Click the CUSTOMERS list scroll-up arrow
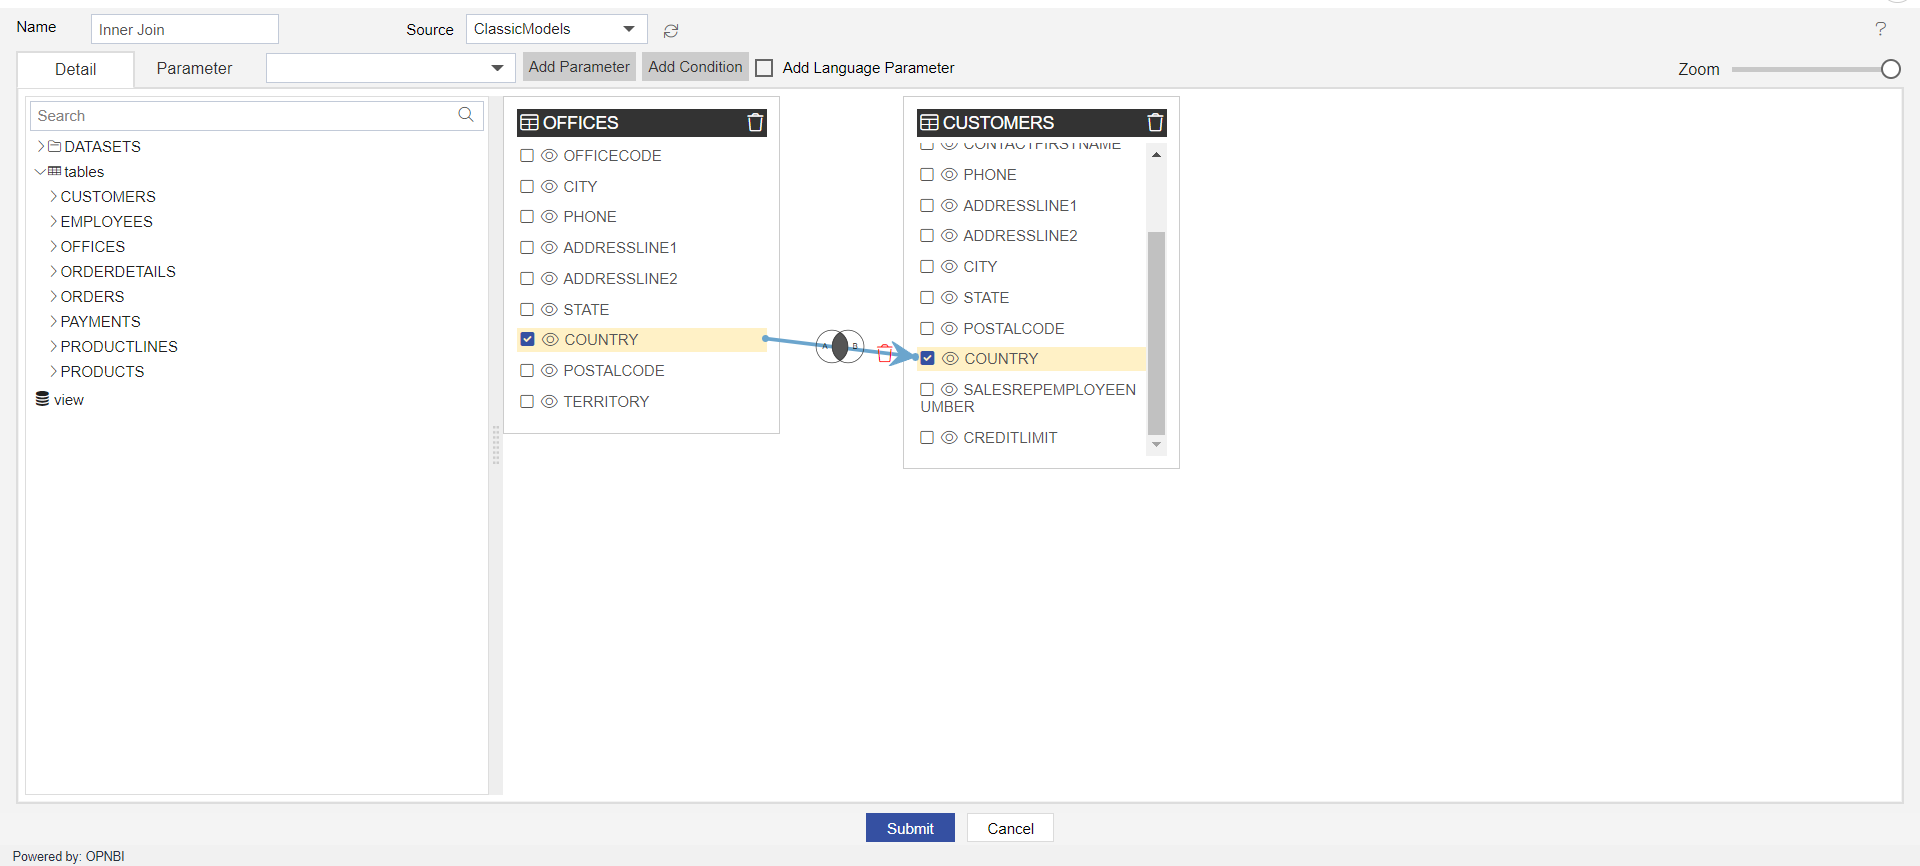This screenshot has width=1920, height=866. (1156, 154)
